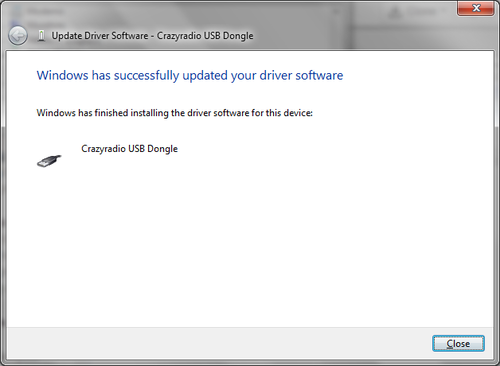The image size is (500, 366).
Task: Click the word 'successfully' in the blue heading
Action: point(147,76)
